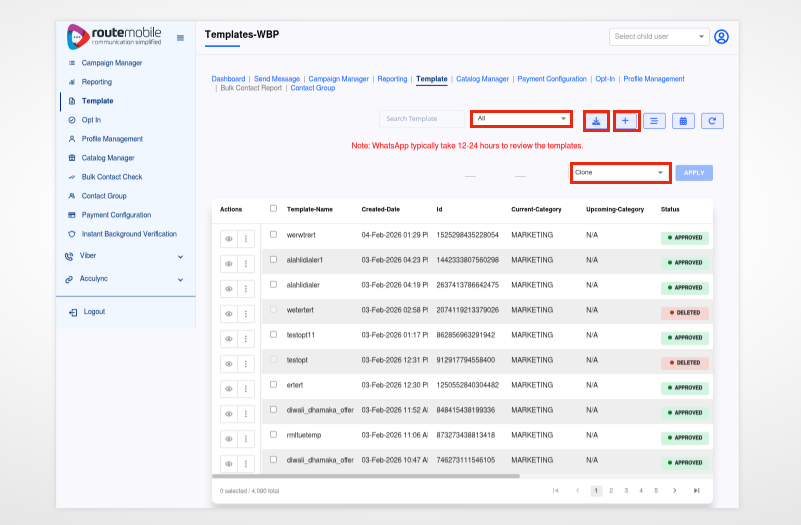The height and width of the screenshot is (525, 801).
Task: Click the Viber phone icon
Action: [69, 256]
